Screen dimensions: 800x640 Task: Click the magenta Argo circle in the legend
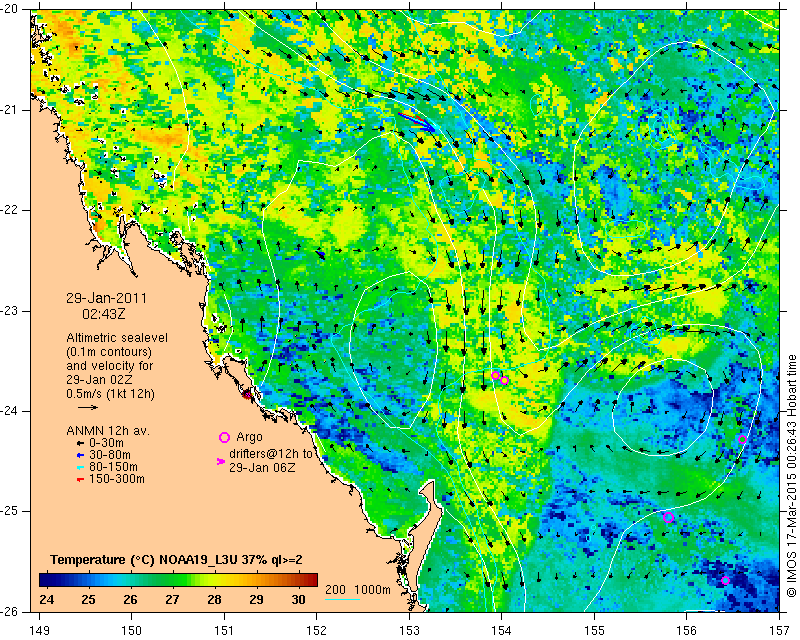point(224,437)
